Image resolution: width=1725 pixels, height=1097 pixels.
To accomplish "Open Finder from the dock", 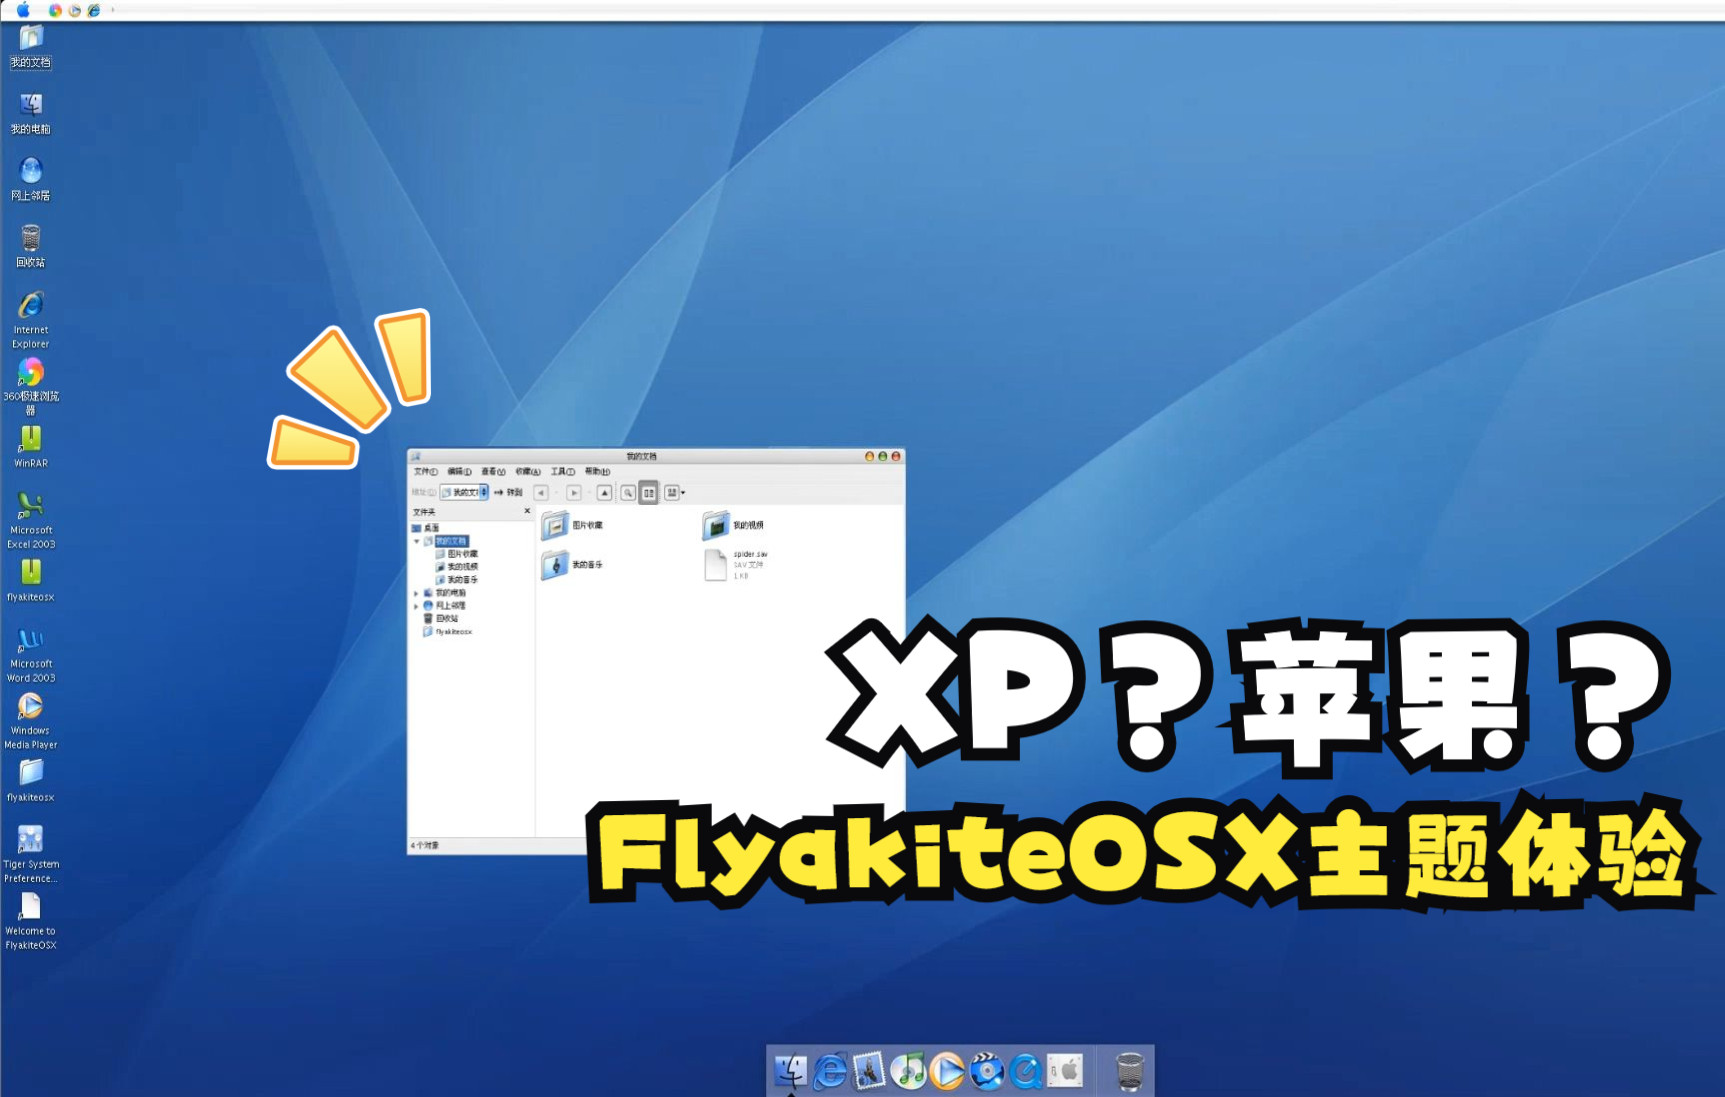I will [x=790, y=1071].
